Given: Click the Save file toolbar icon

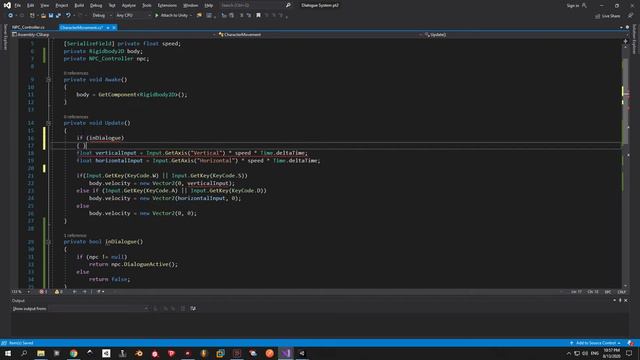Looking at the screenshot, I should click(x=51, y=16).
